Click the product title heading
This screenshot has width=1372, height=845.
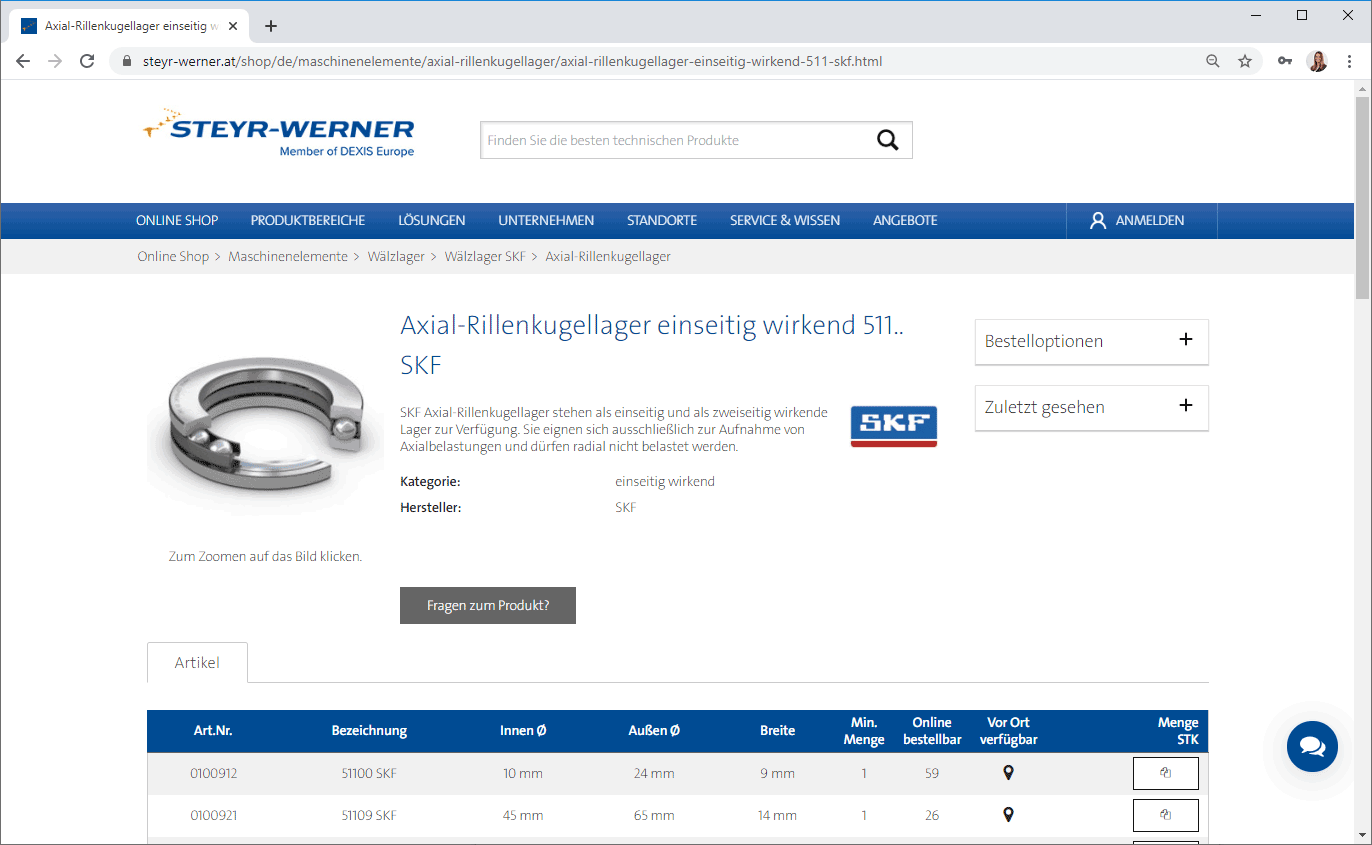[652, 345]
